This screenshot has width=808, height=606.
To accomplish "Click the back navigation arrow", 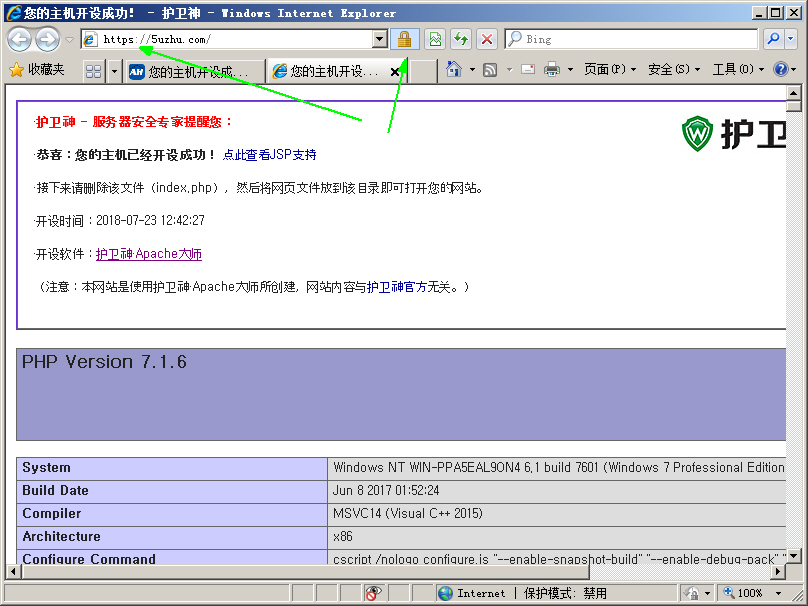I will [19, 39].
